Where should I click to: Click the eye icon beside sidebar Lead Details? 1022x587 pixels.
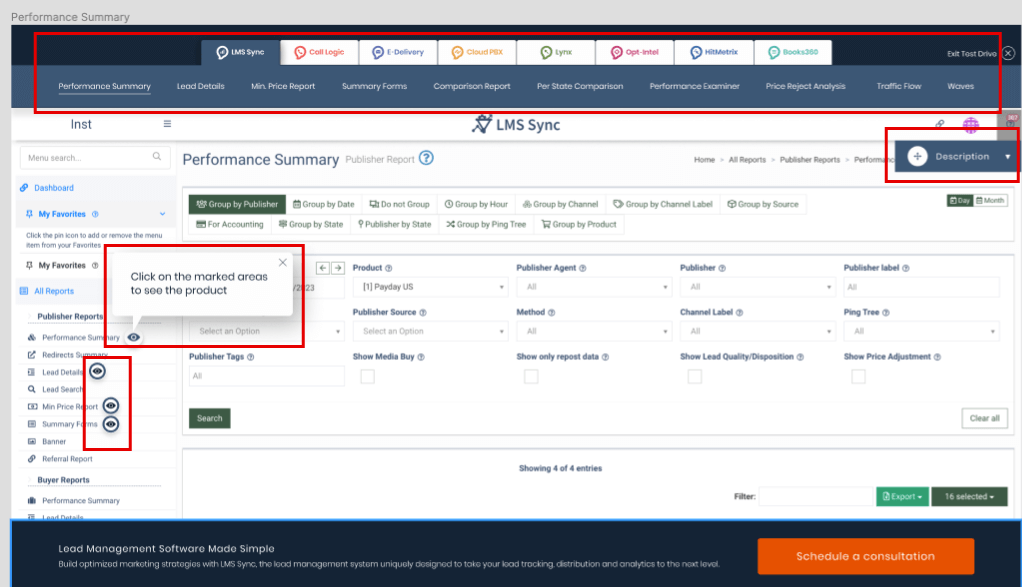(x=97, y=371)
